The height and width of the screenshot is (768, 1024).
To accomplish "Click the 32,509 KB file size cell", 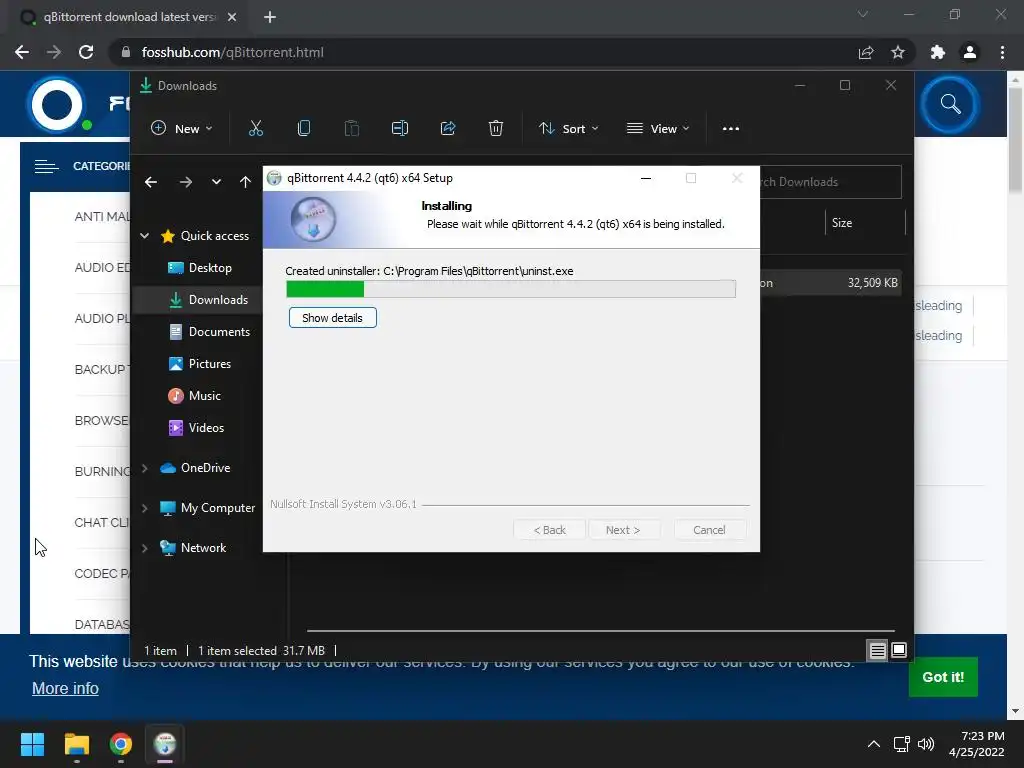I will (x=872, y=283).
